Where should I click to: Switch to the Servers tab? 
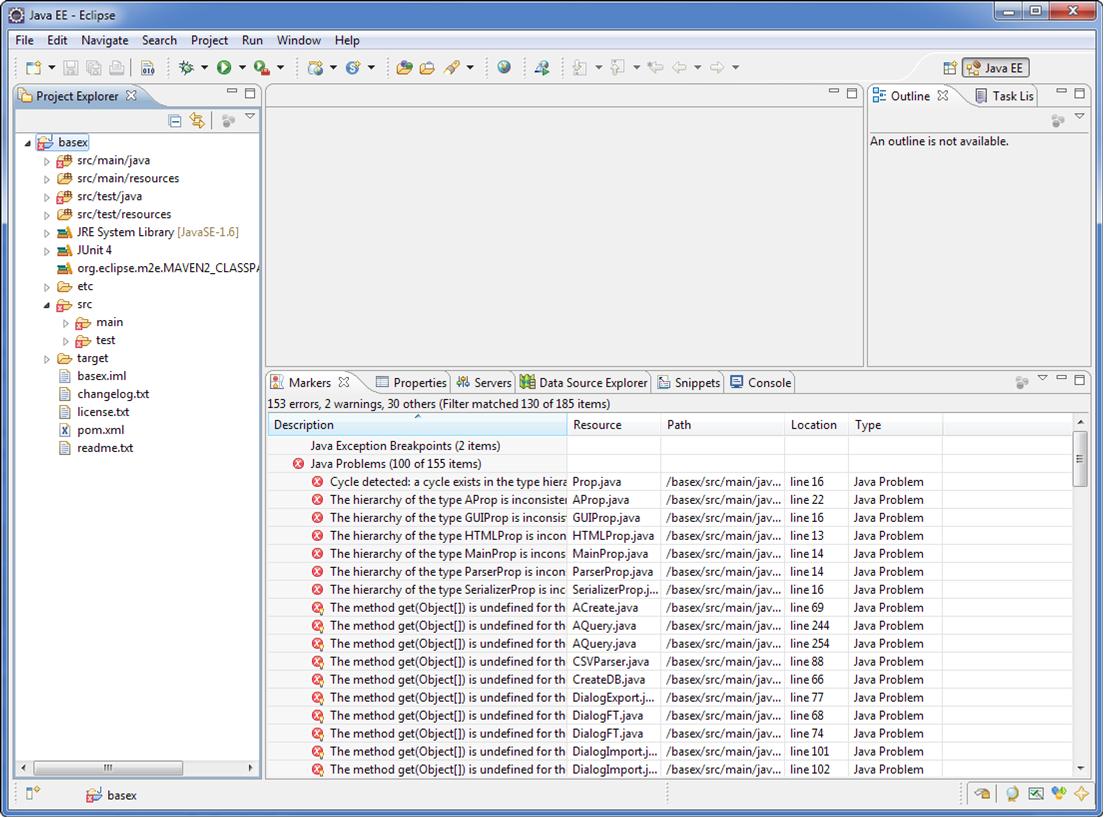click(x=483, y=382)
